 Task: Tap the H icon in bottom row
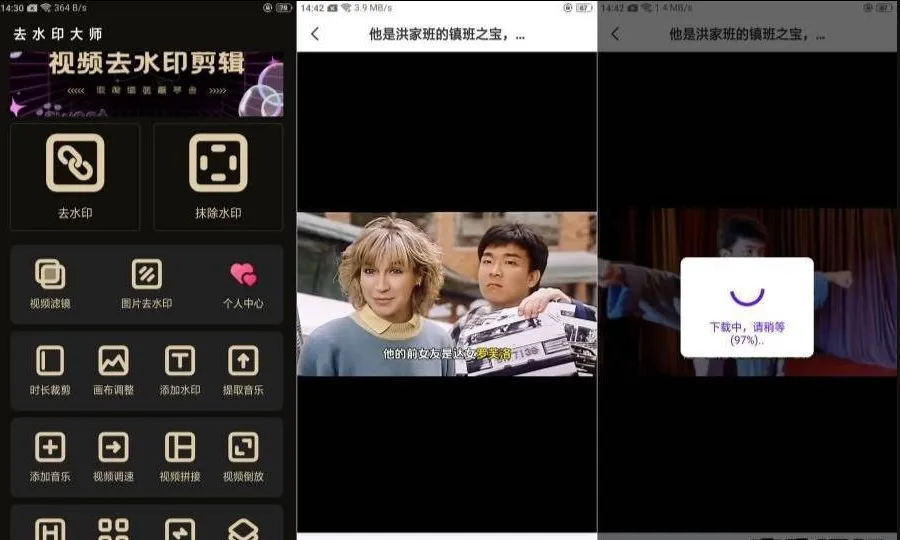pos(50,529)
